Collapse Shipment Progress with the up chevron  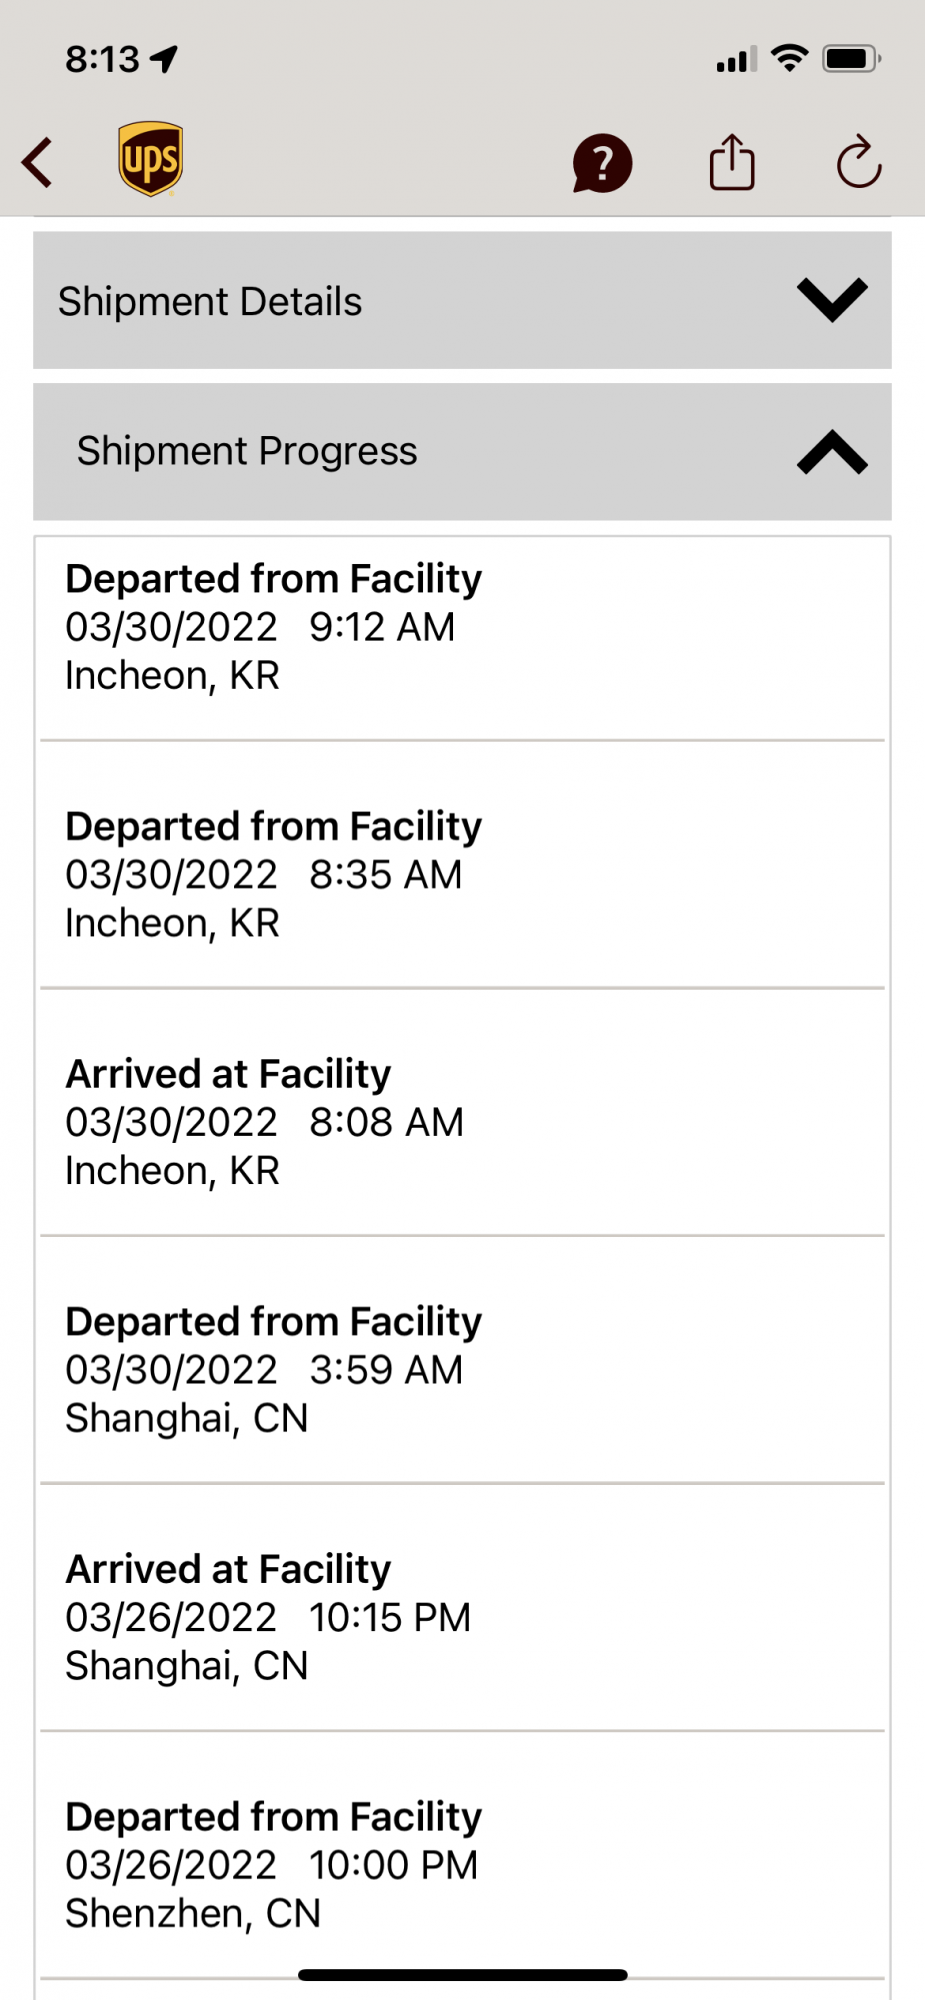tap(832, 452)
